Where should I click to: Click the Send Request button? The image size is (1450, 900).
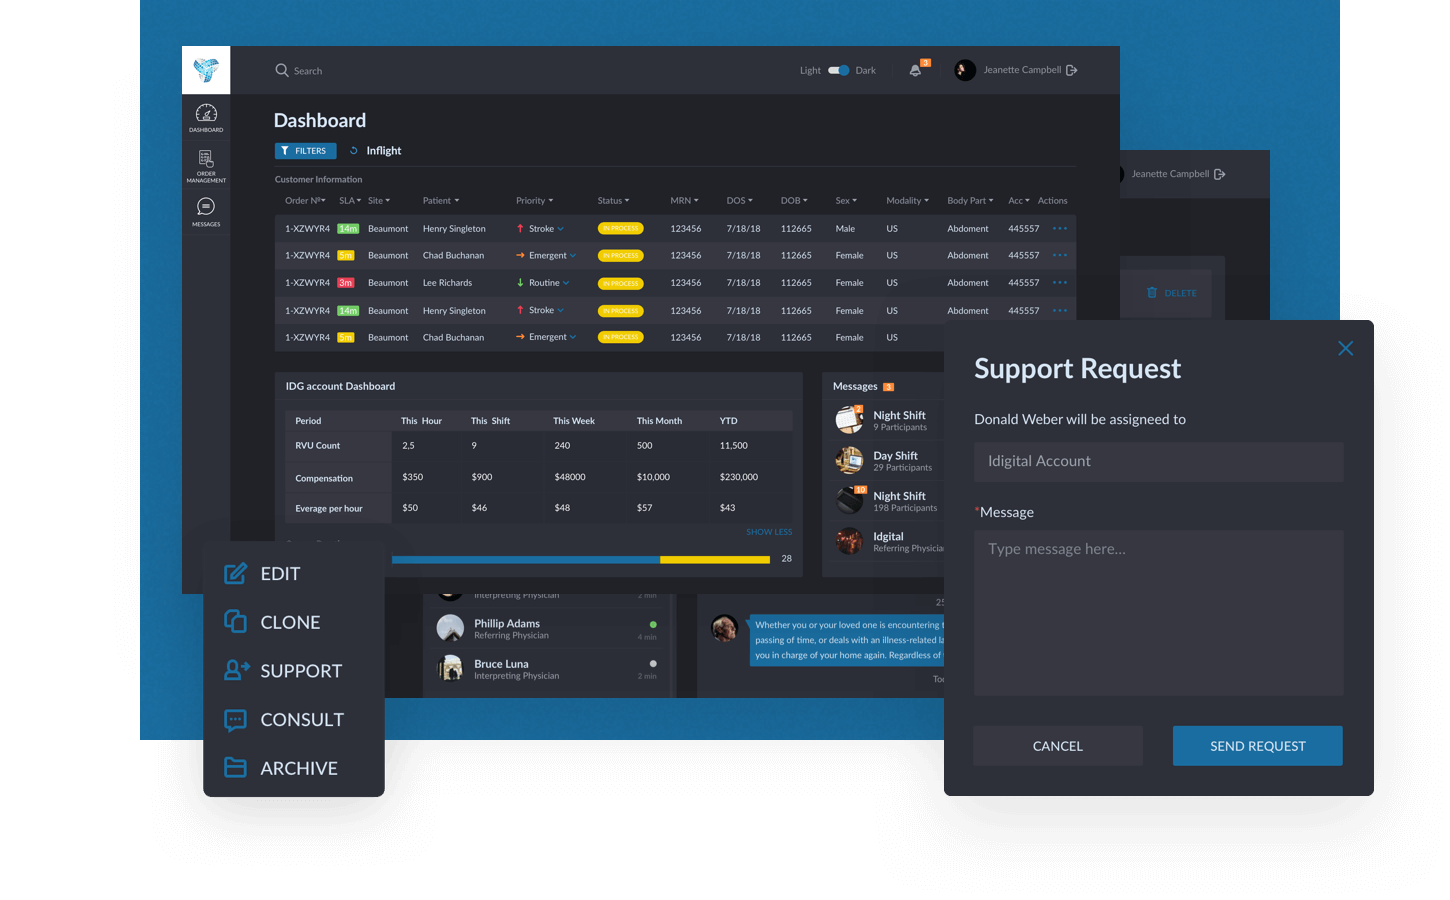point(1257,746)
